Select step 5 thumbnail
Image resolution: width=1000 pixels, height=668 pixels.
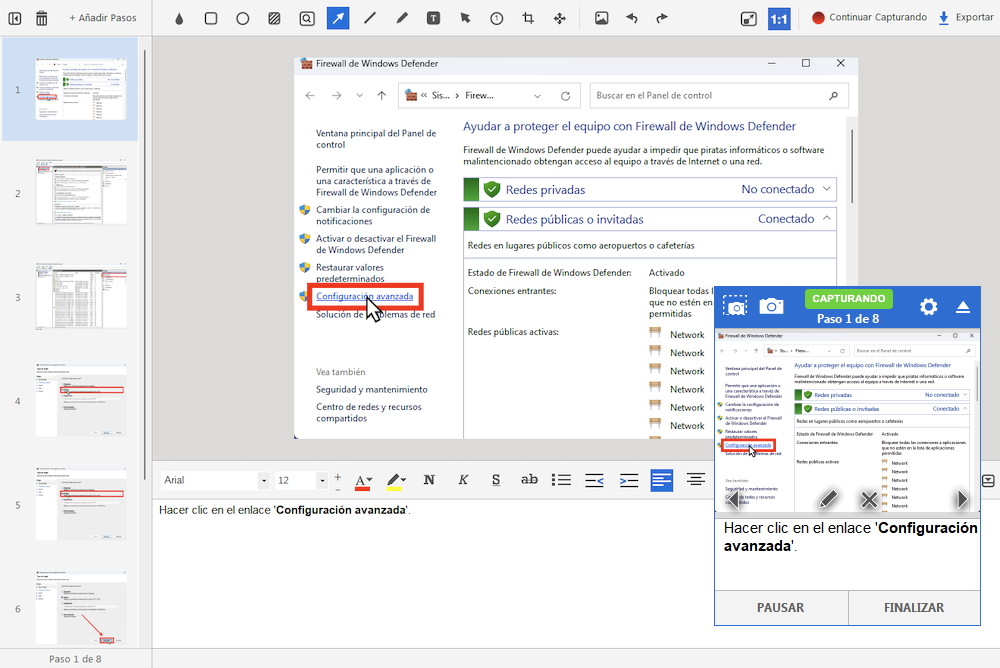point(81,504)
